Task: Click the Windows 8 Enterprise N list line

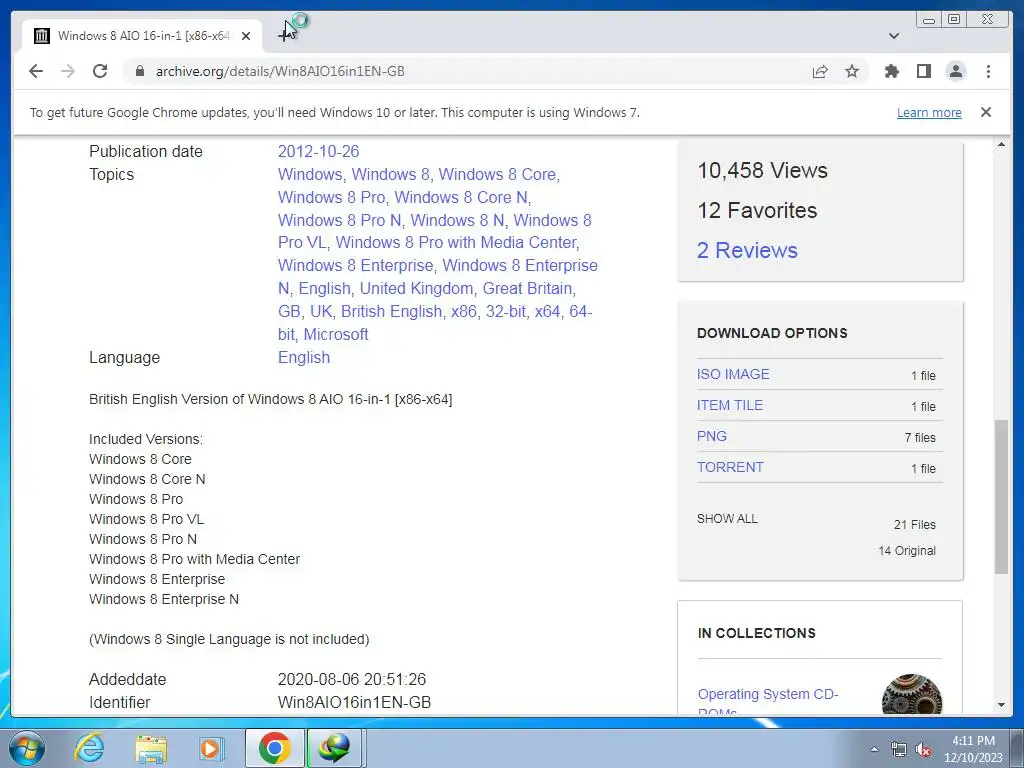Action: [164, 599]
